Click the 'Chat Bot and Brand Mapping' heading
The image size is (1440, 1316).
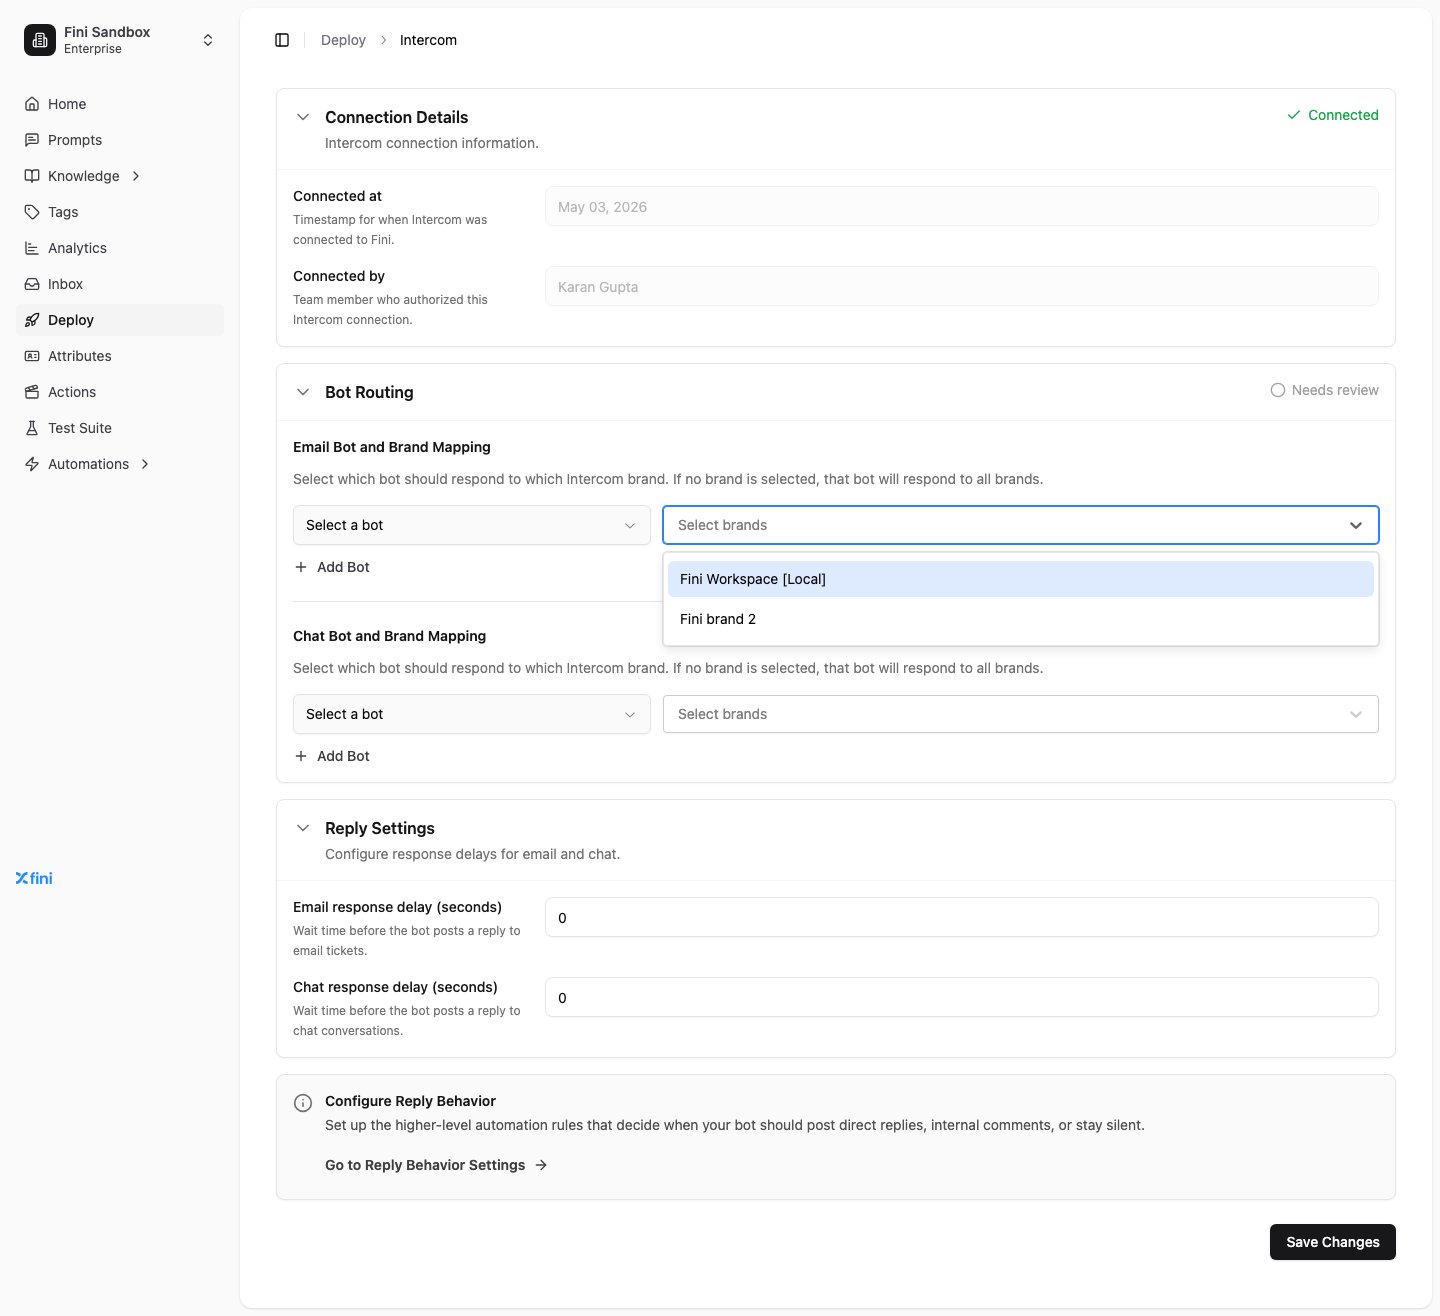pyautogui.click(x=389, y=636)
